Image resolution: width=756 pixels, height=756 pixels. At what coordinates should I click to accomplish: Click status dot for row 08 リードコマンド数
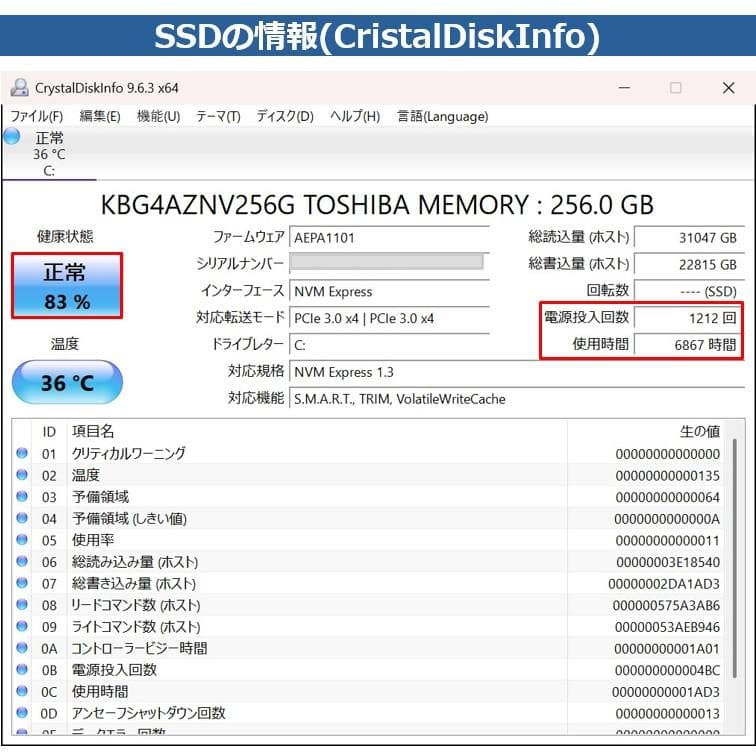(x=22, y=604)
